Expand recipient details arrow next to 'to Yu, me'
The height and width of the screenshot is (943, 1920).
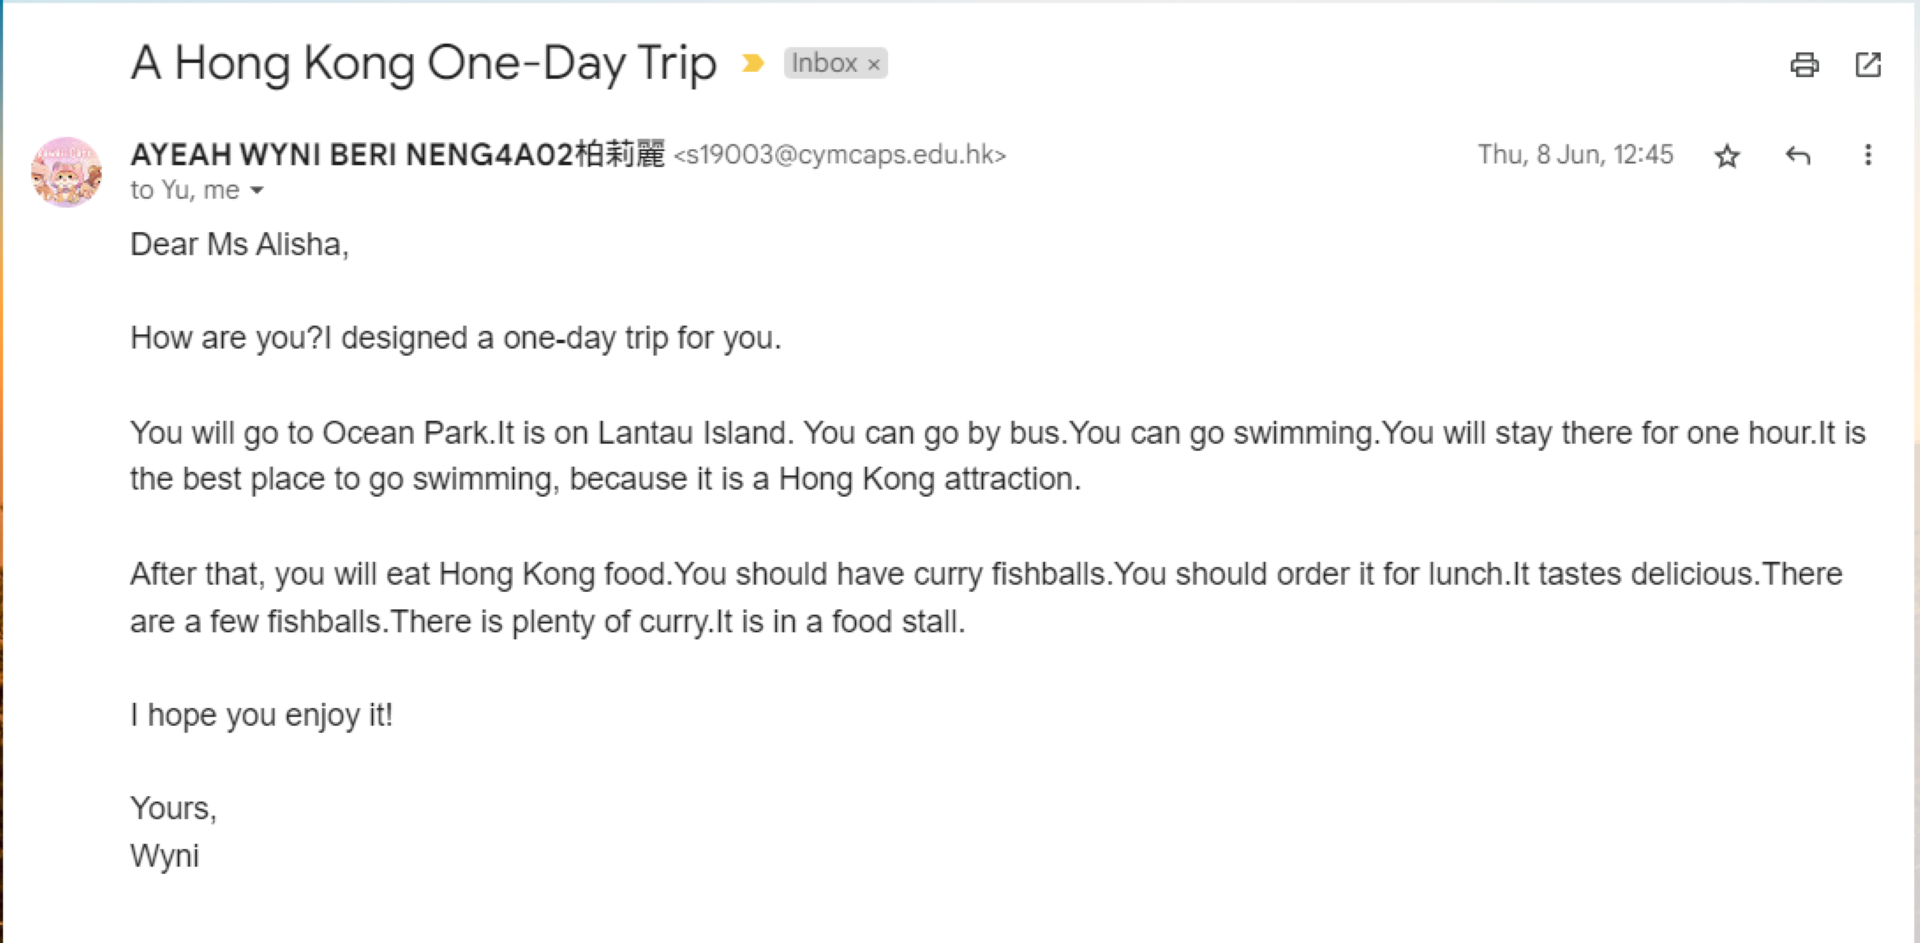pyautogui.click(x=257, y=191)
